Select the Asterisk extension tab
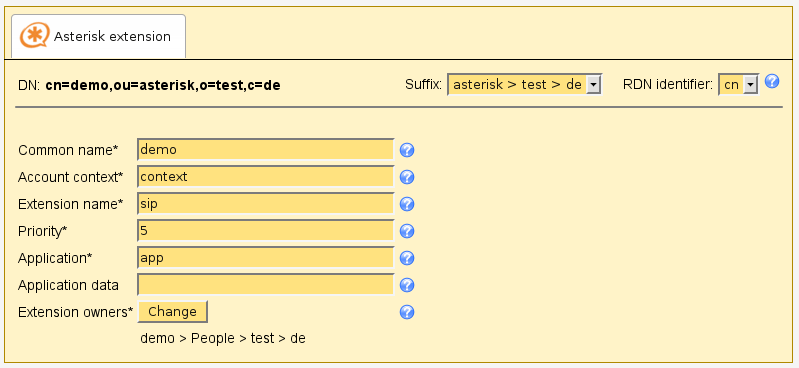 pos(98,36)
